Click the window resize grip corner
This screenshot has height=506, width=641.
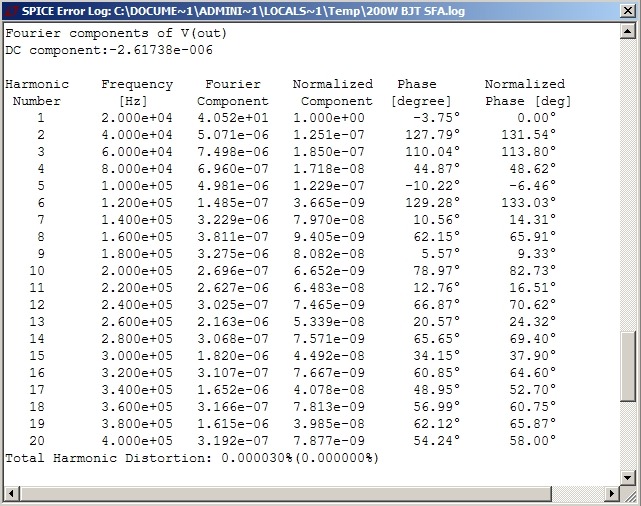click(628, 494)
